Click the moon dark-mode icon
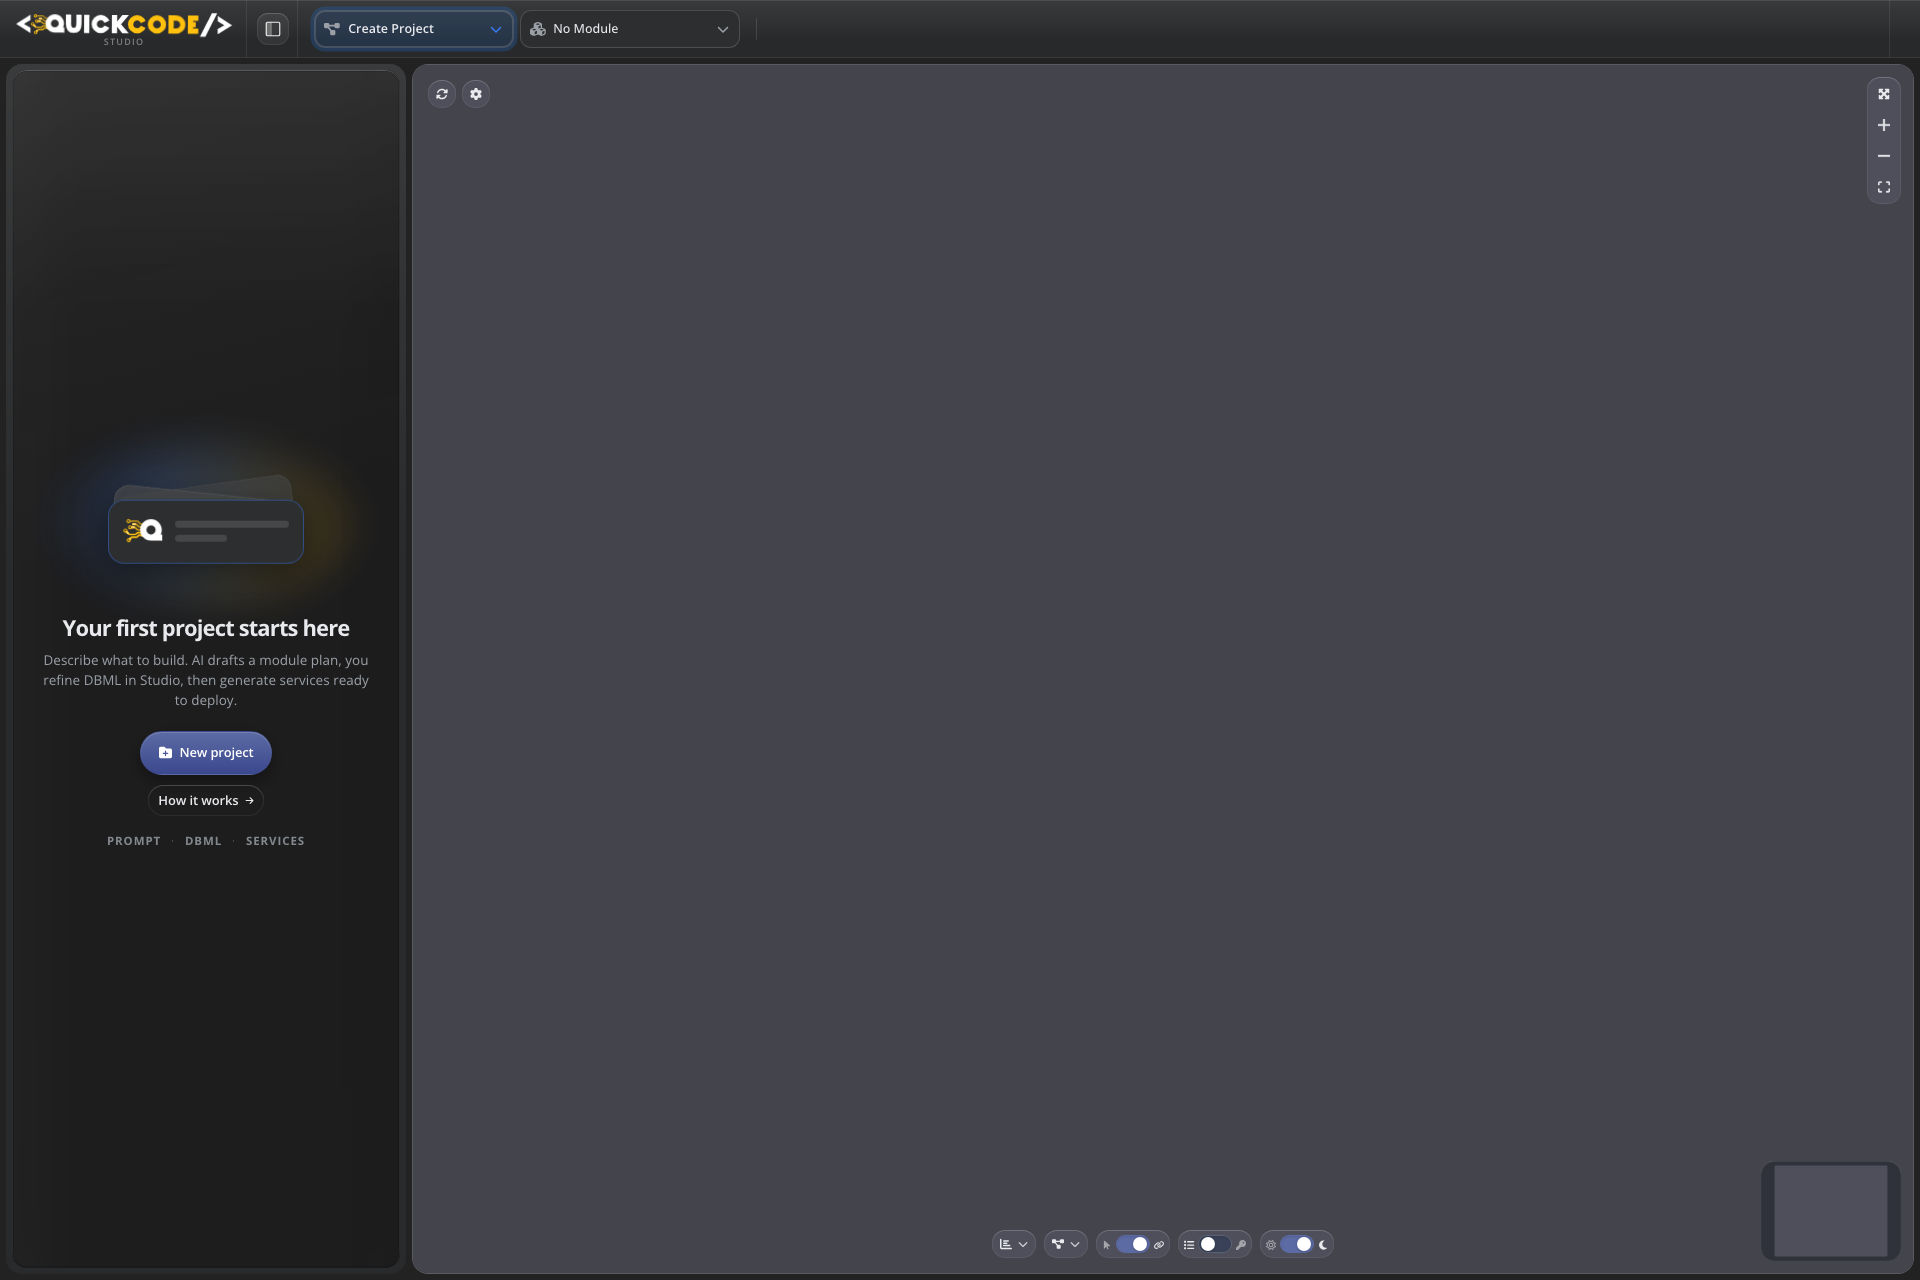The image size is (1920, 1280). click(x=1323, y=1245)
